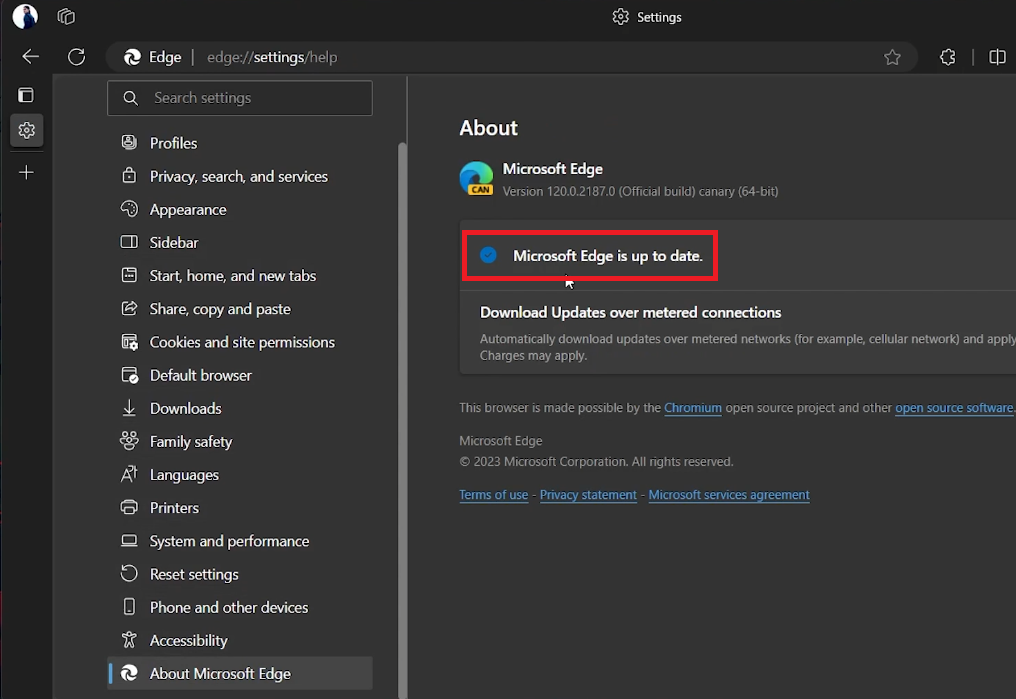
Task: Open the Privacy statement link
Action: 588,495
